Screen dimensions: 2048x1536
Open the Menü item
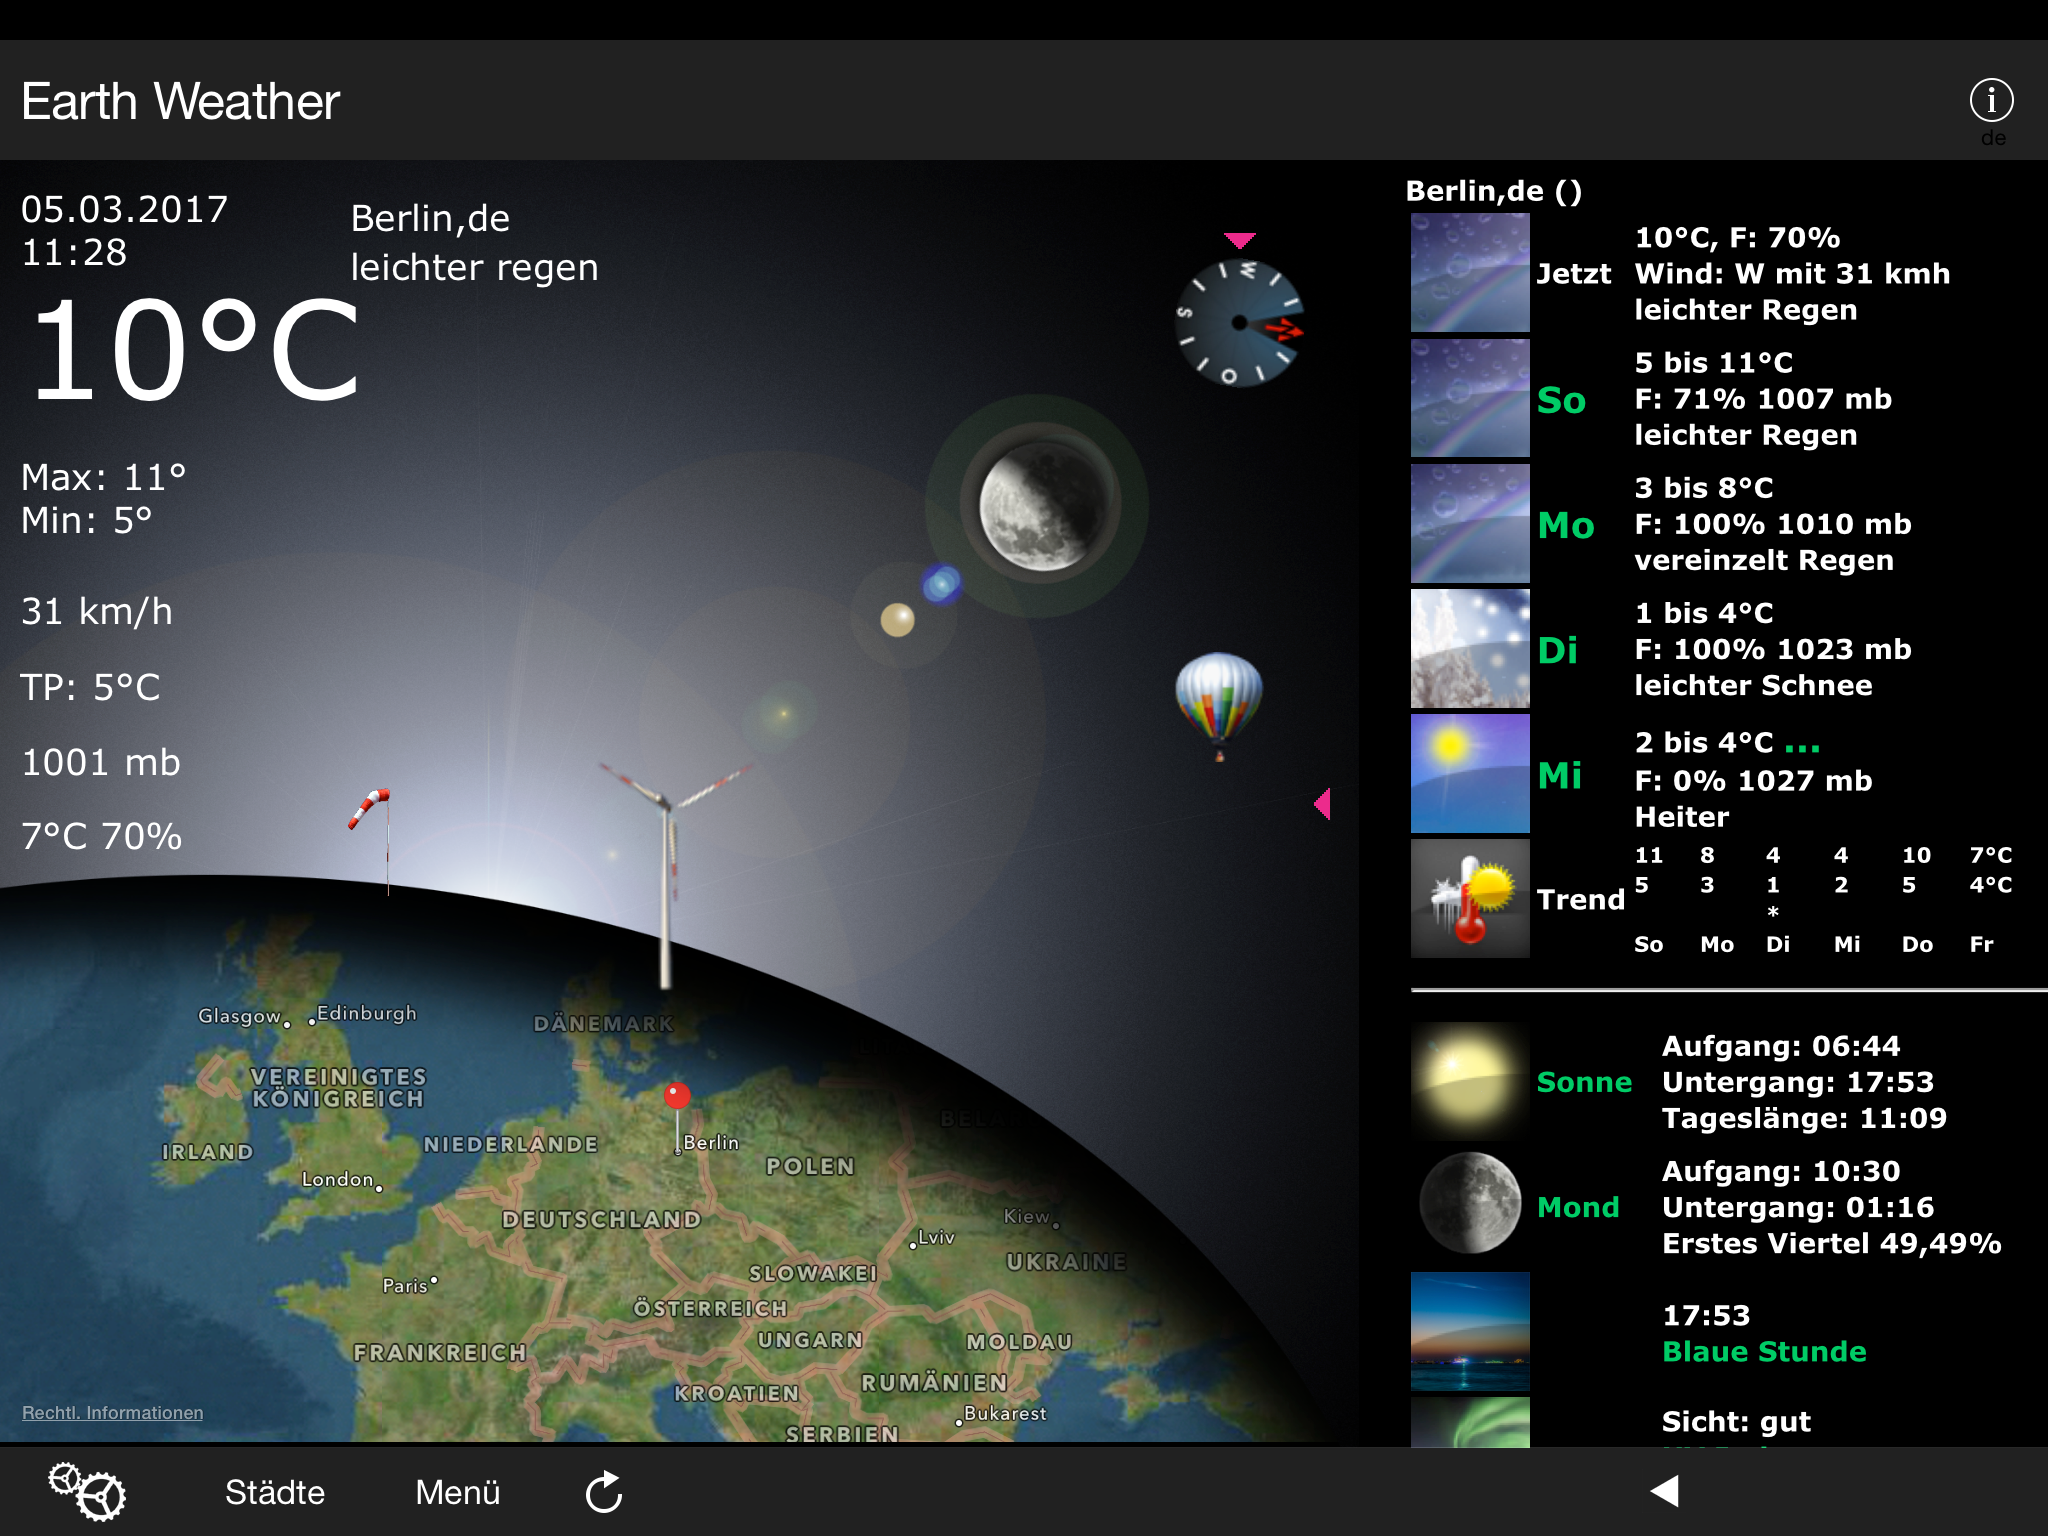(x=457, y=1492)
